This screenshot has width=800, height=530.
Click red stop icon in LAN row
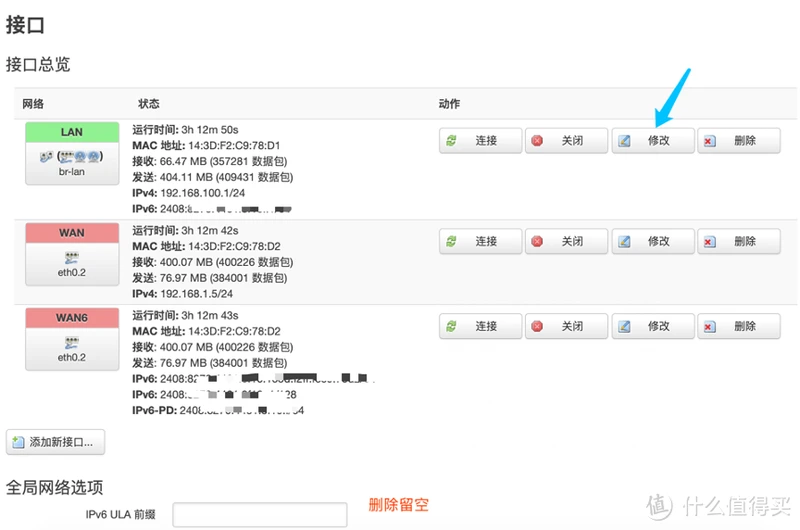[x=537, y=140]
